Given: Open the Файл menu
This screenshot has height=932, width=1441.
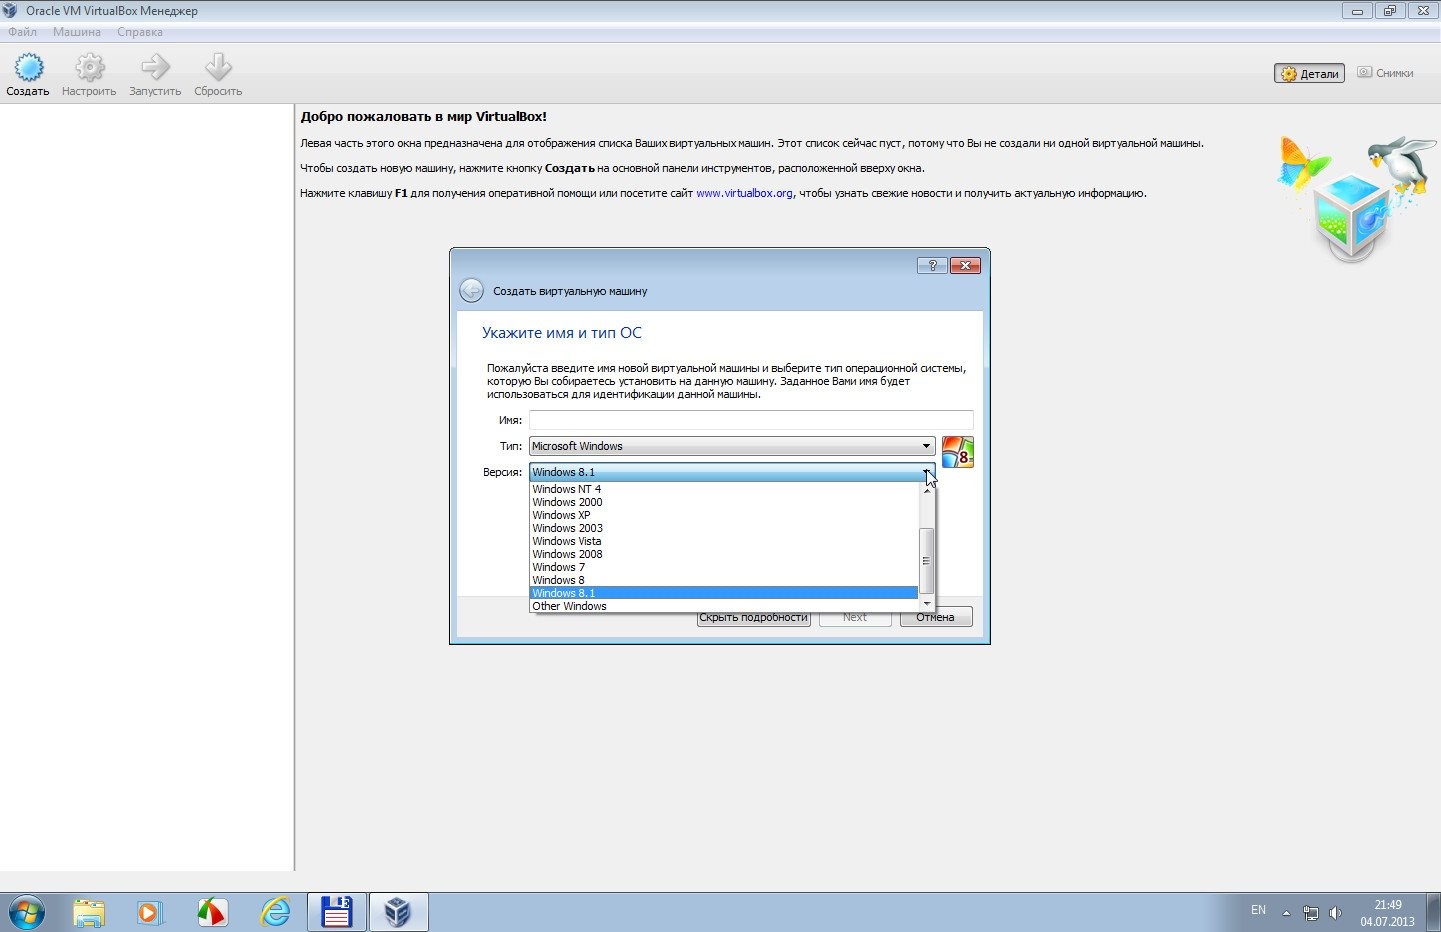Looking at the screenshot, I should tap(22, 32).
